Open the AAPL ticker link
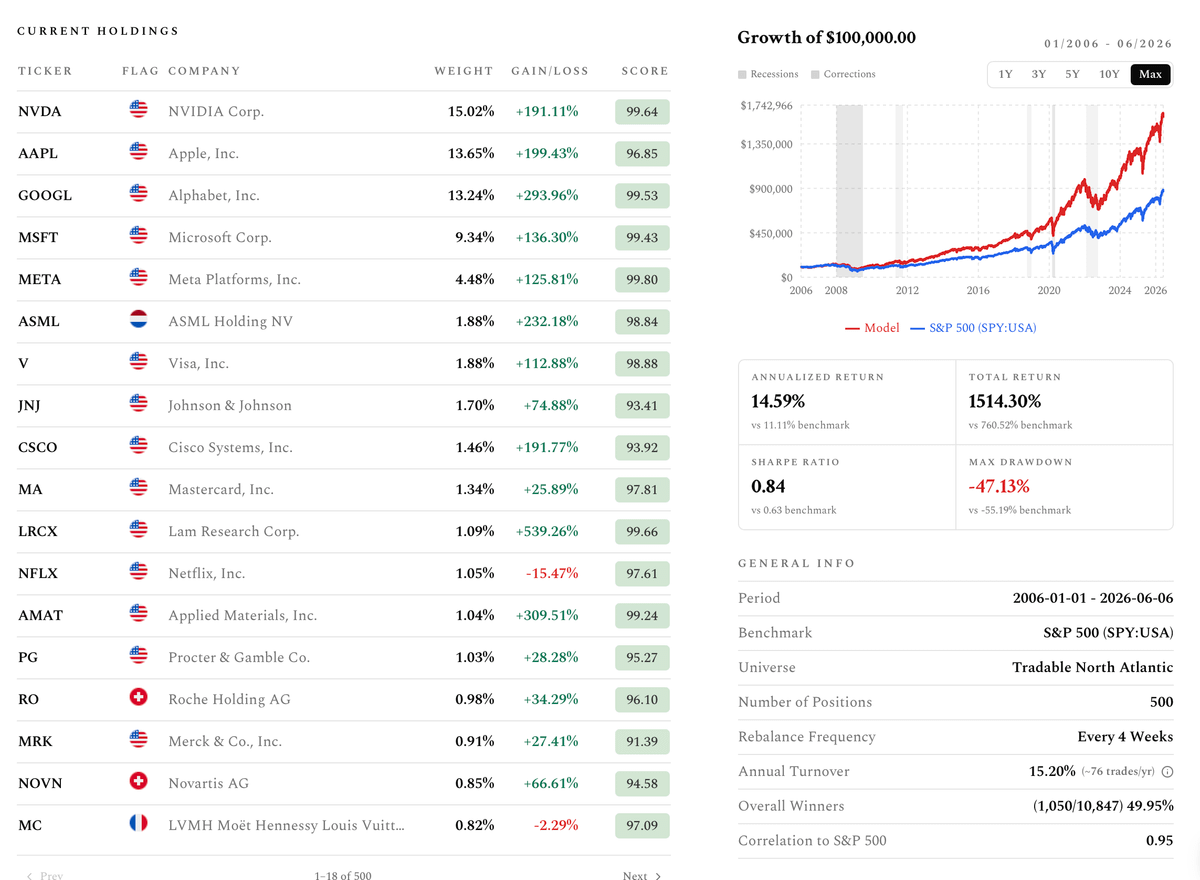Image resolution: width=1200 pixels, height=880 pixels. tap(38, 153)
